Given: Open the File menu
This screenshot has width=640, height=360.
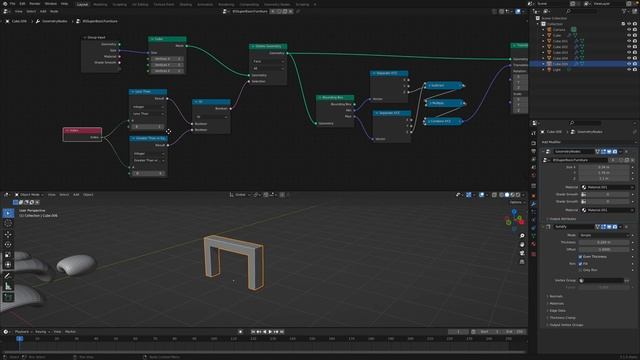Looking at the screenshot, I should pyautogui.click(x=12, y=4).
